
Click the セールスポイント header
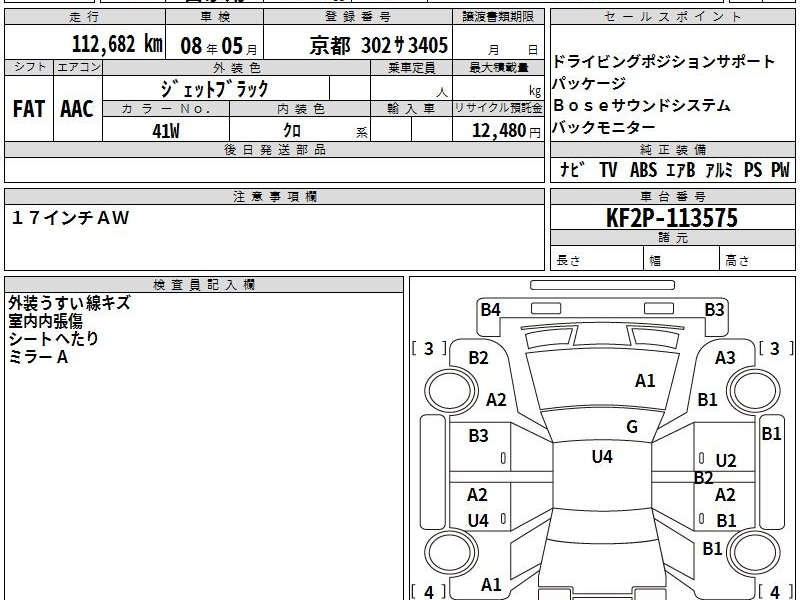click(672, 17)
